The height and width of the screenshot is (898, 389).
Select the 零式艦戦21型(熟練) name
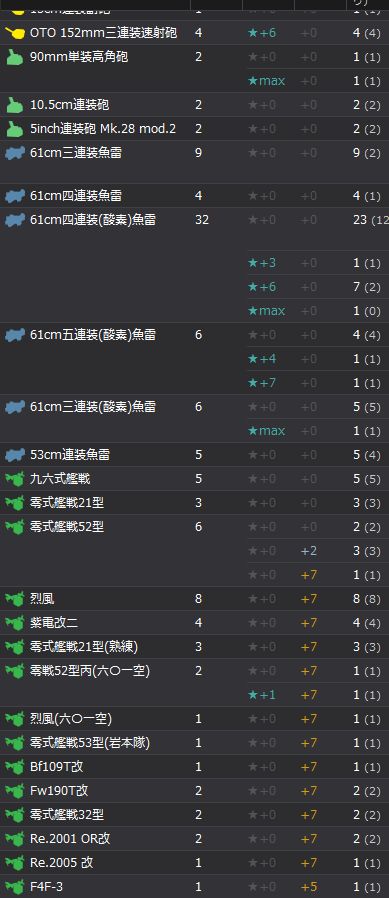point(84,647)
